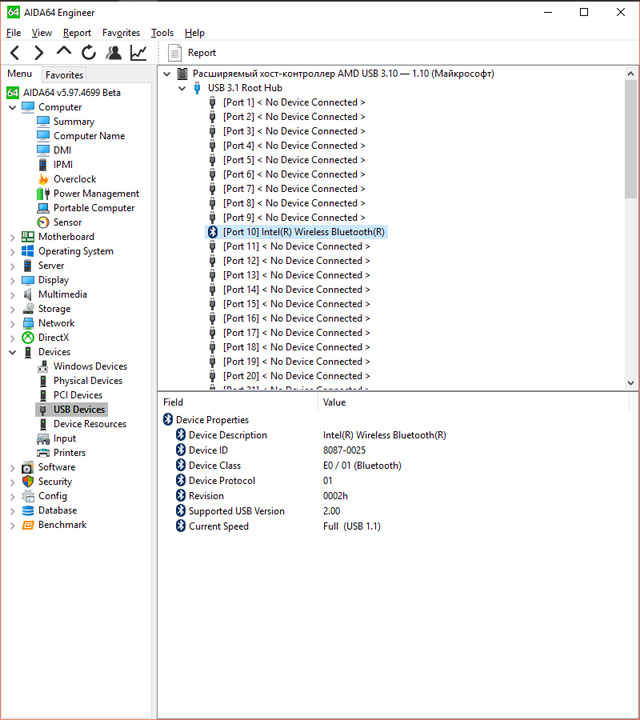Open the Tools menu
This screenshot has height=720, width=640.
[x=163, y=33]
